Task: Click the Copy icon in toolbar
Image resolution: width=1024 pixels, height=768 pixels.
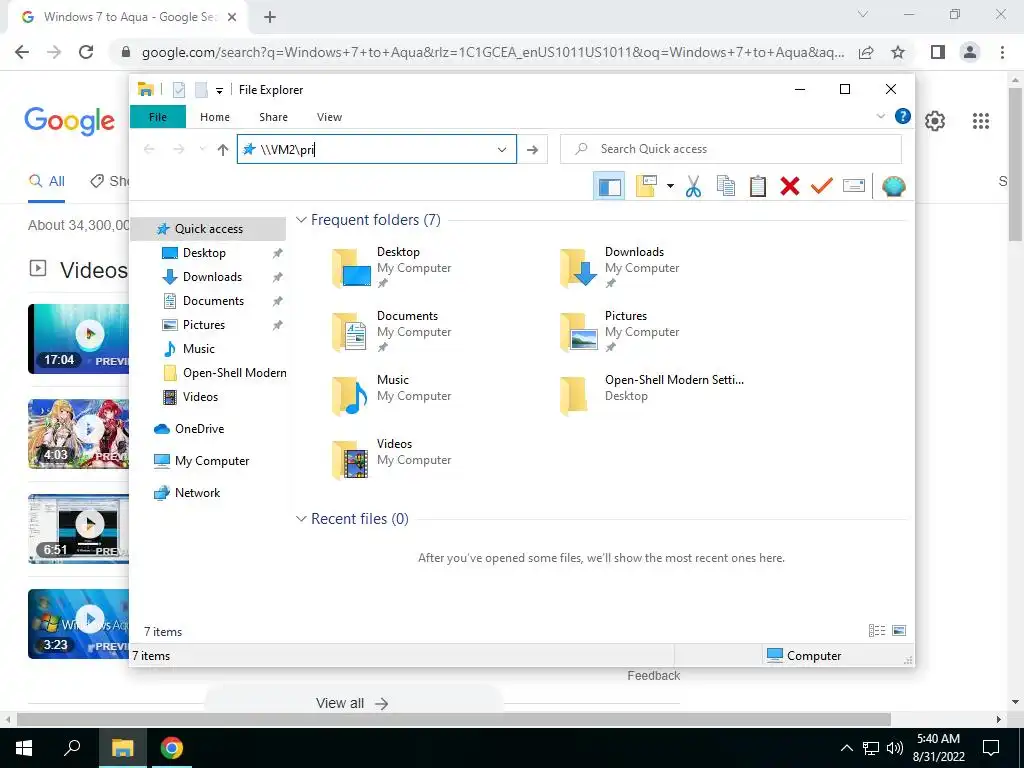Action: point(726,187)
